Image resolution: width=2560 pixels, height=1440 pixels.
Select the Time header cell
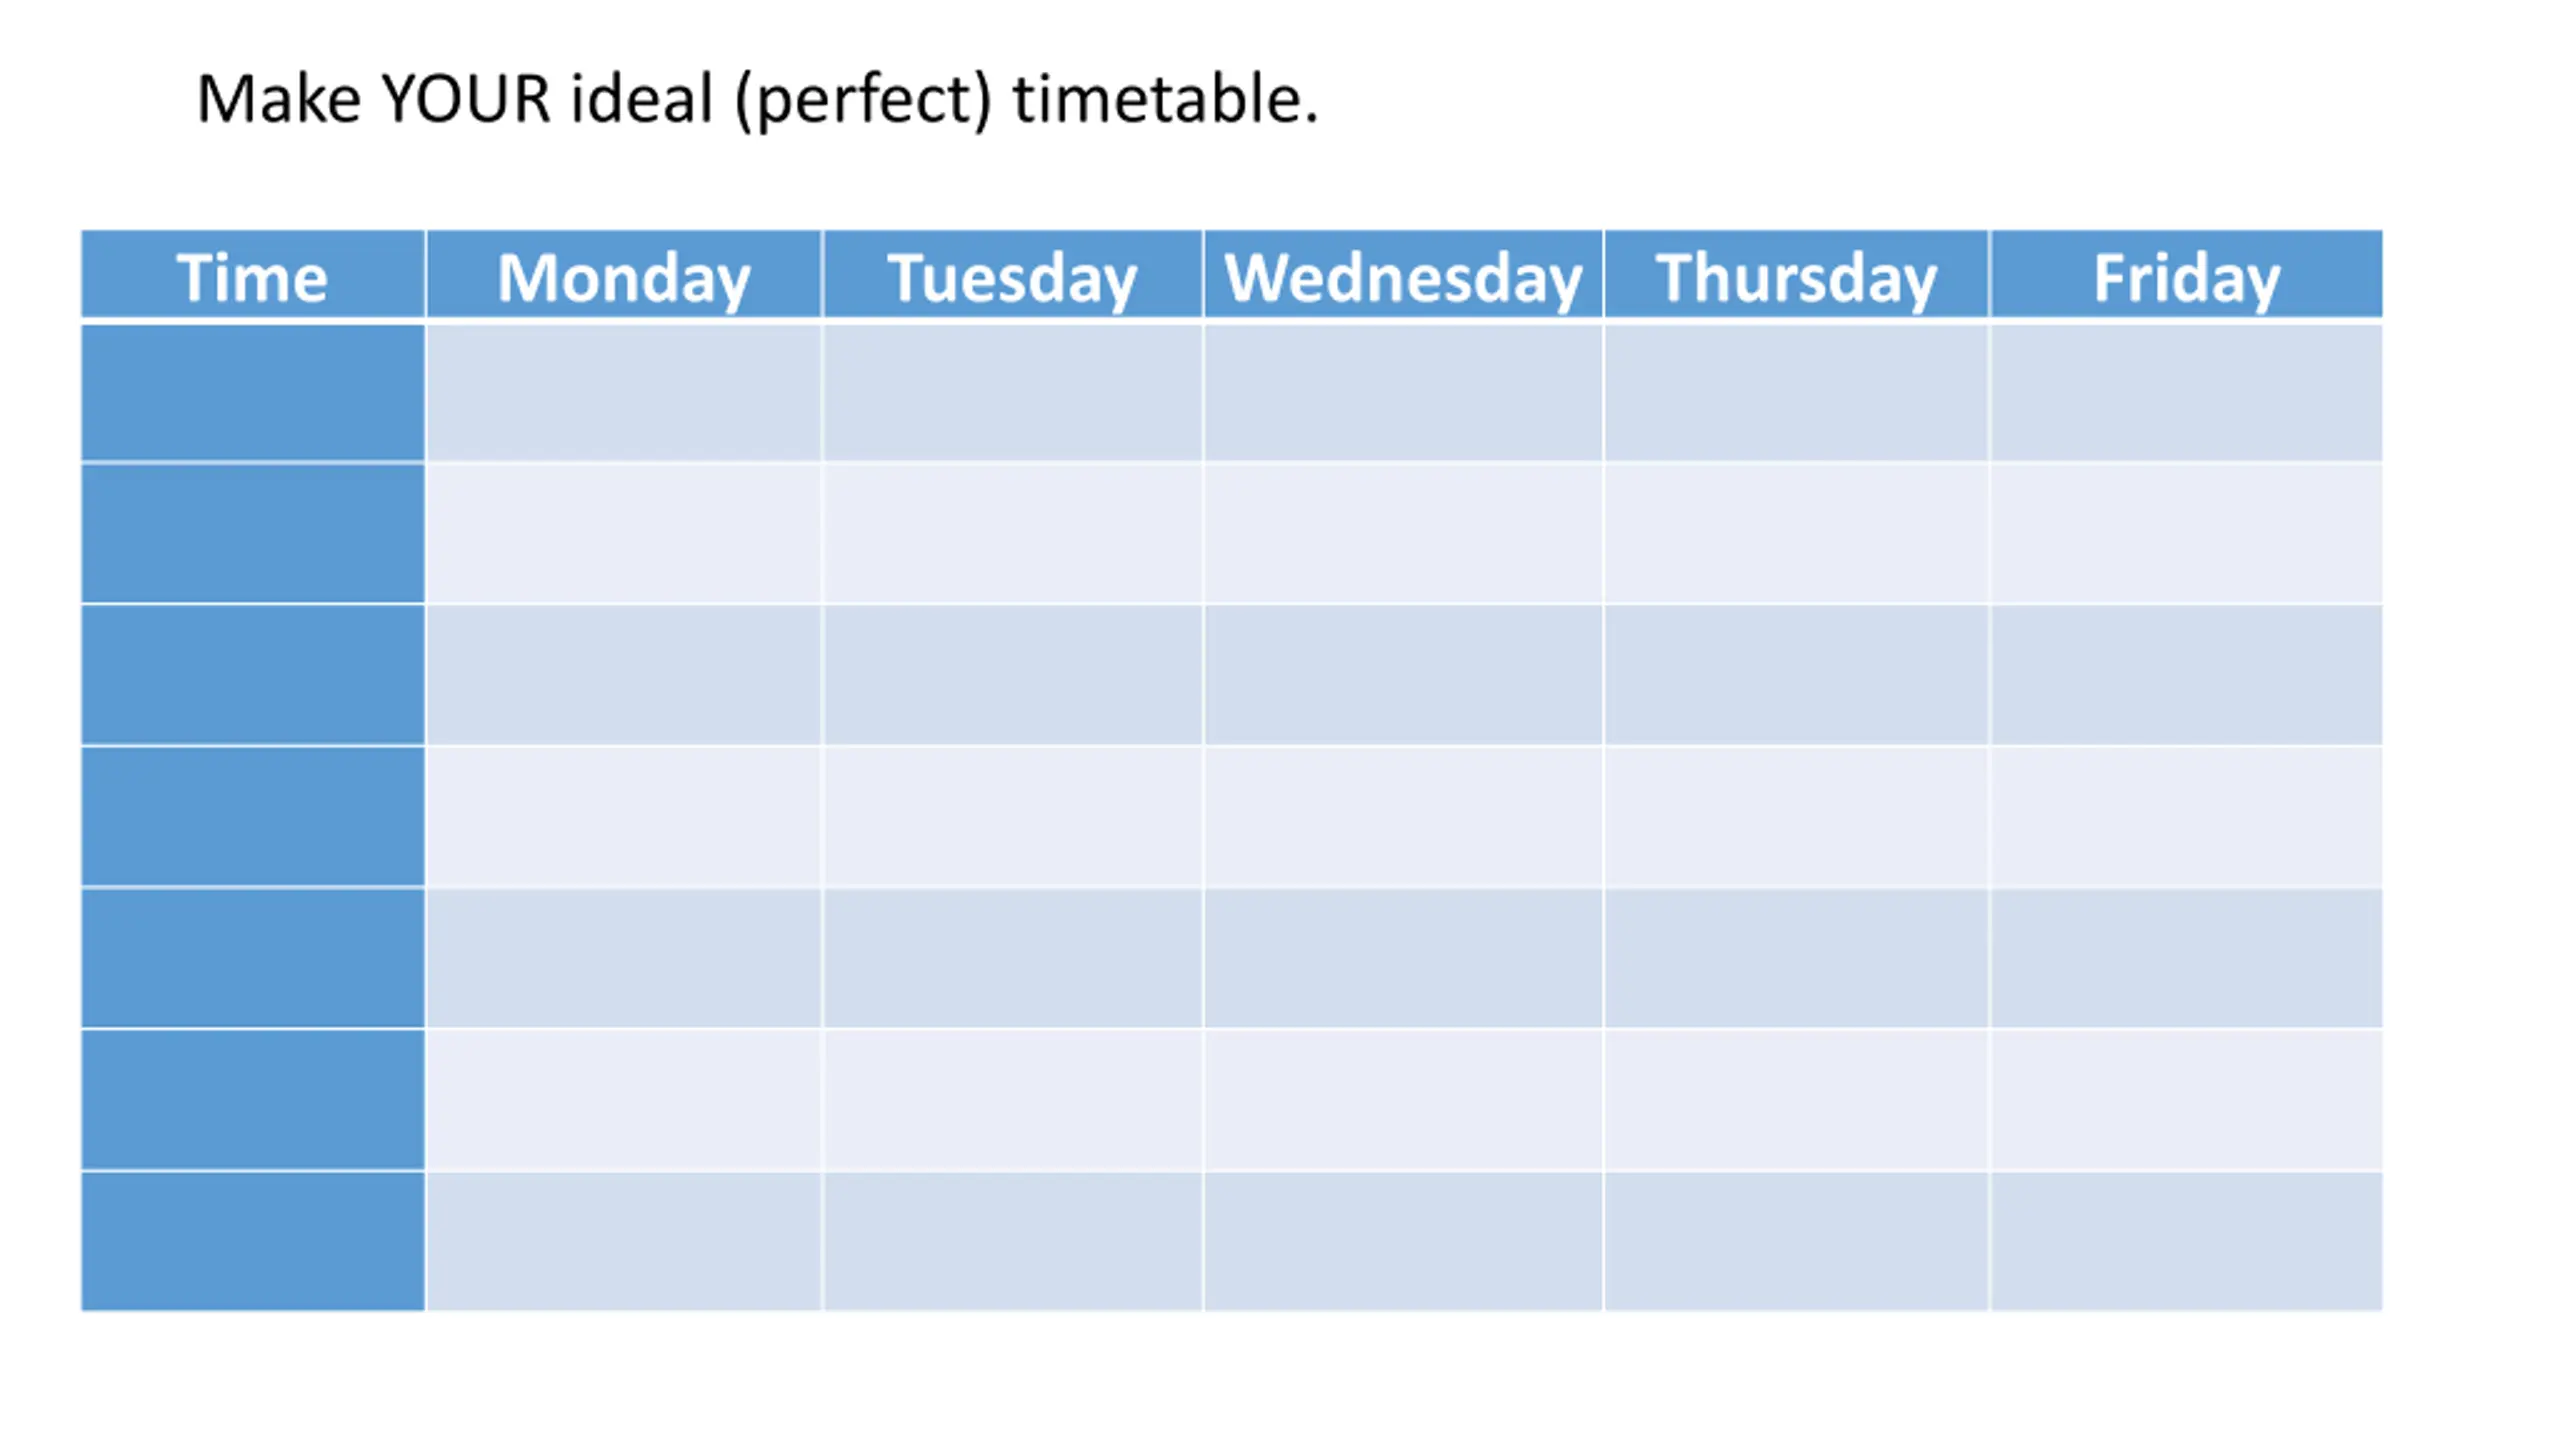pos(252,275)
